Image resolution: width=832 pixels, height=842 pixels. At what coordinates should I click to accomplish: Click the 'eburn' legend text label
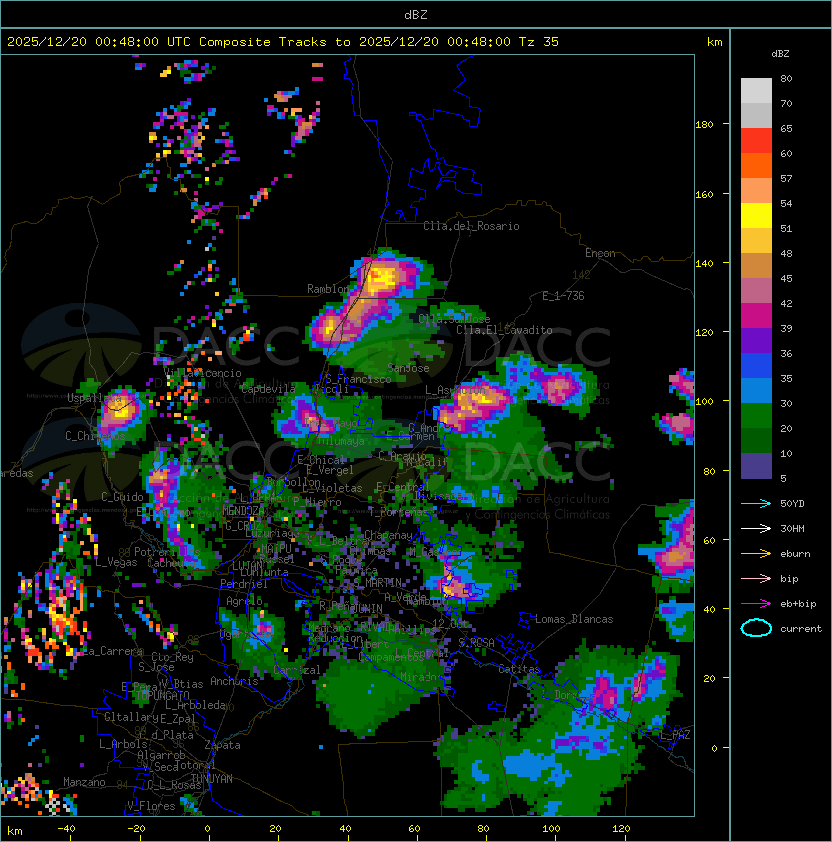(x=795, y=554)
